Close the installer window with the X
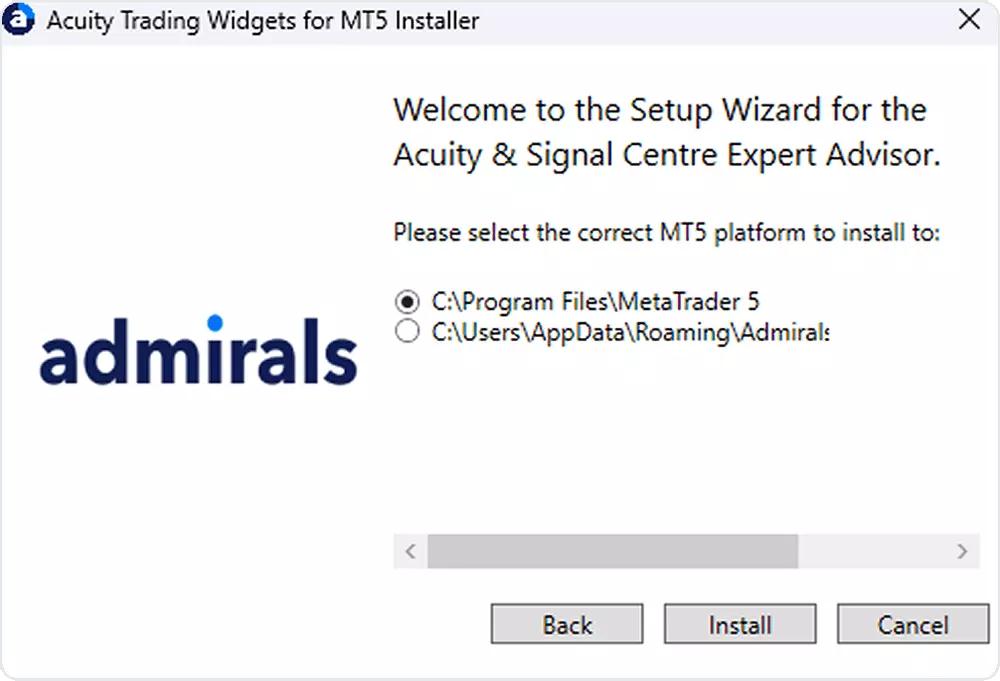The height and width of the screenshot is (681, 1000). [969, 19]
